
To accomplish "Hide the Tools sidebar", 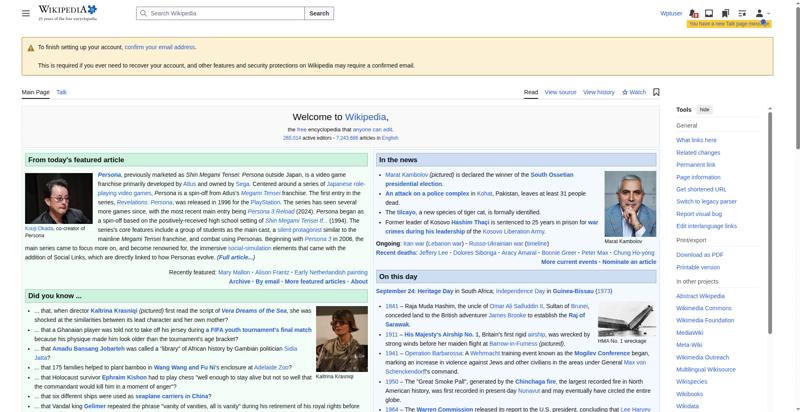I will pyautogui.click(x=704, y=110).
